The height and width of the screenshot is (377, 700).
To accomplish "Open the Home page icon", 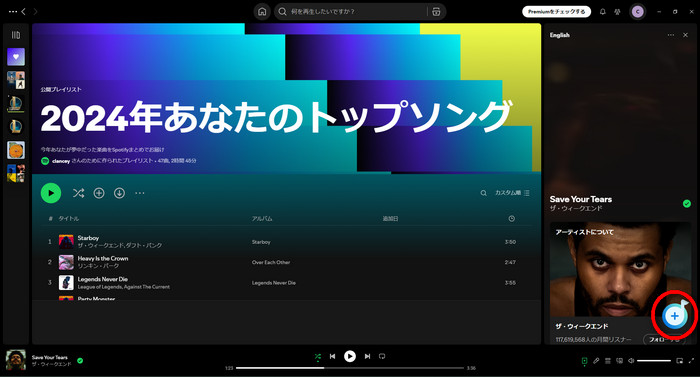I will (x=262, y=12).
